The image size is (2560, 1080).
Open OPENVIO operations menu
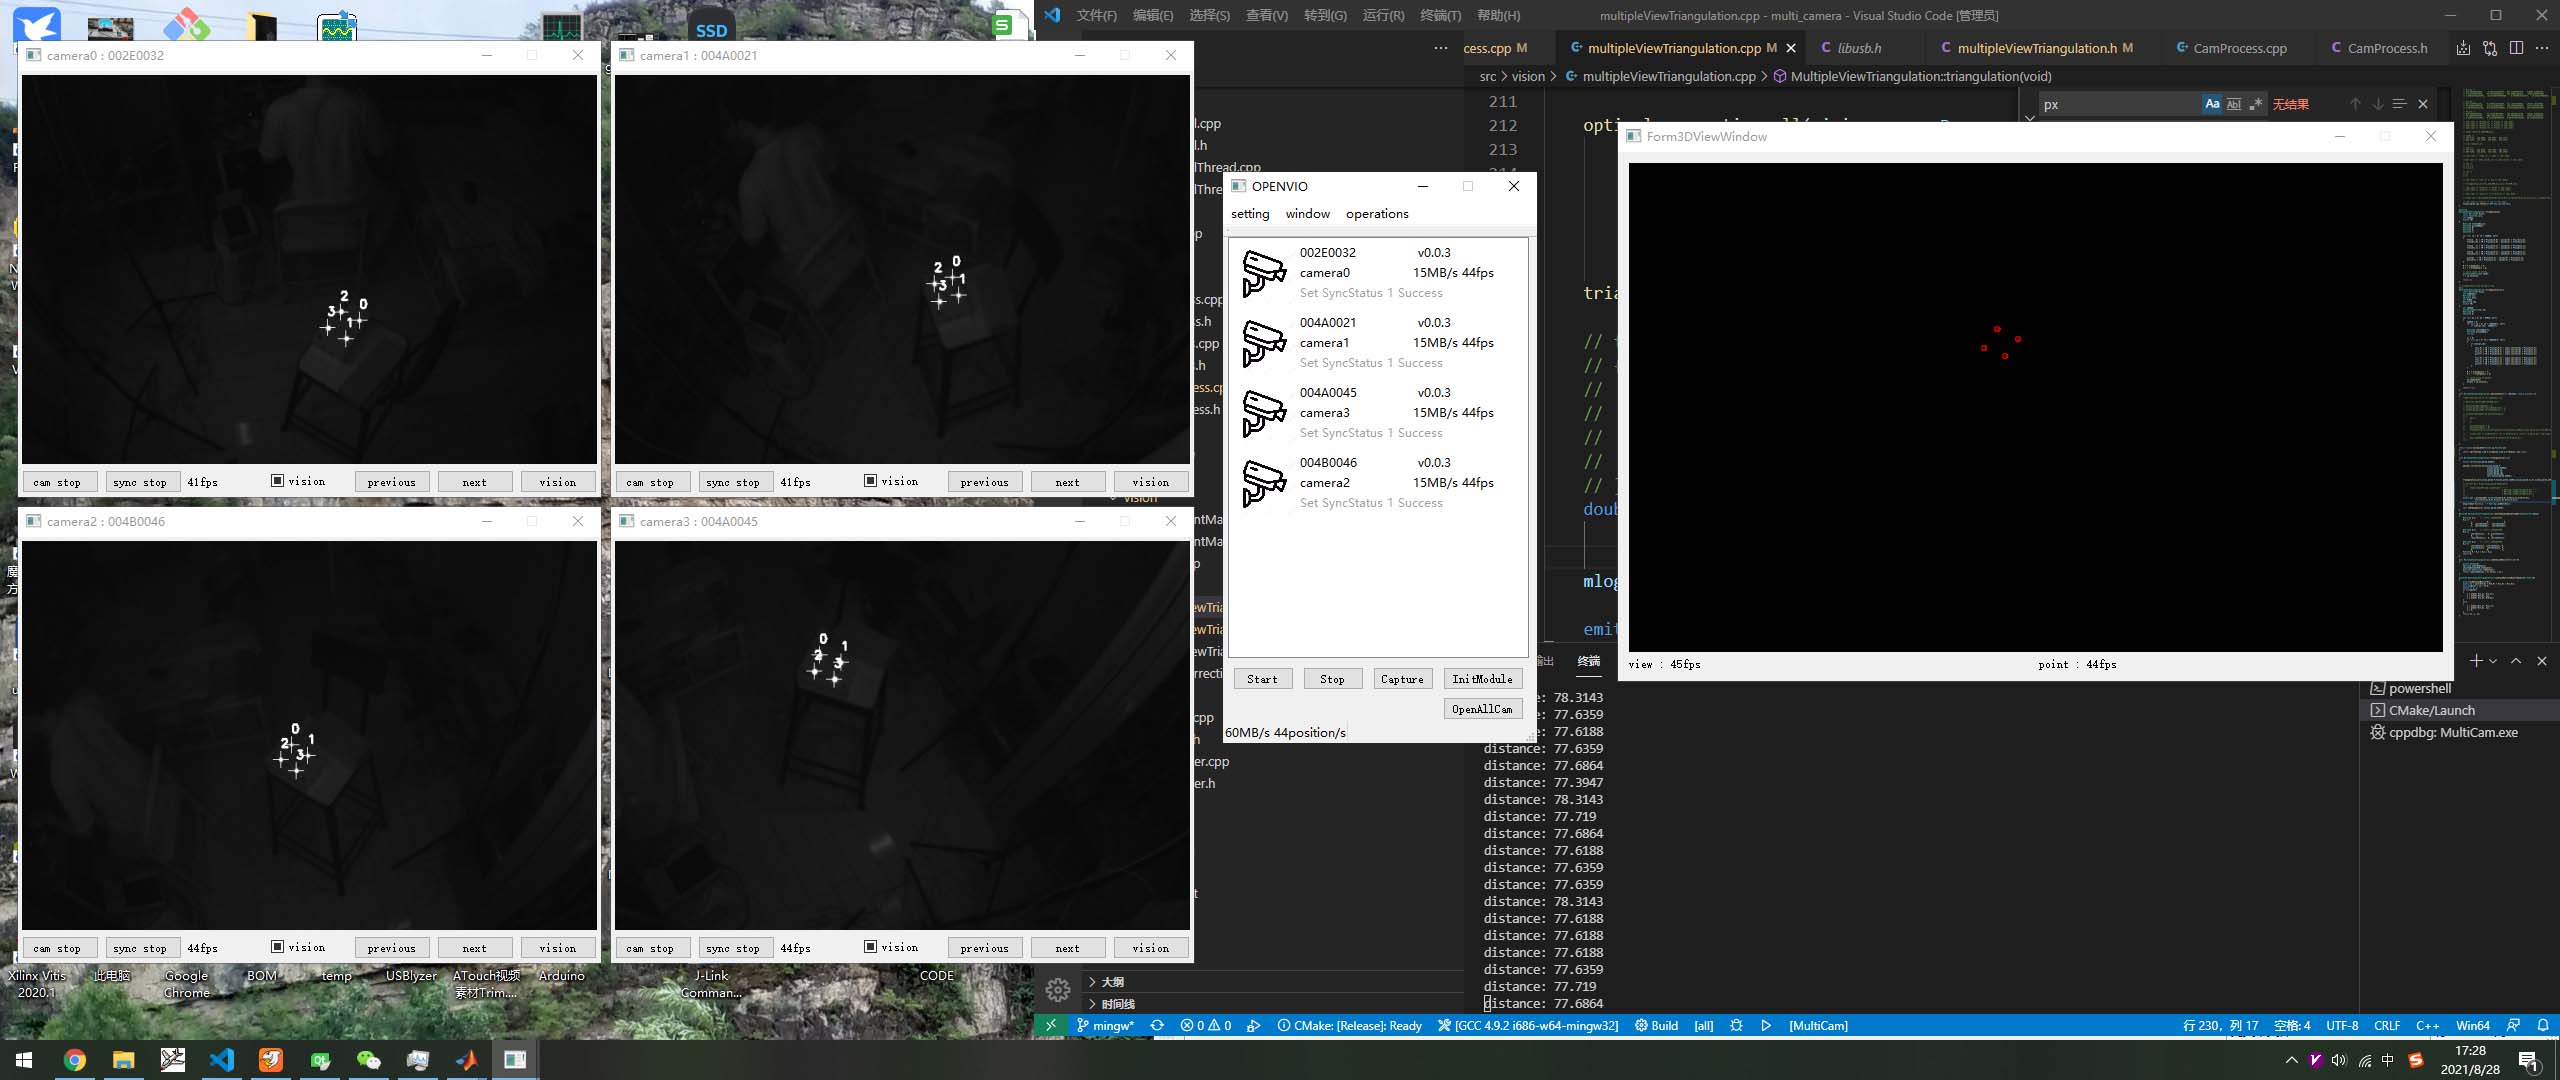[x=1377, y=214]
